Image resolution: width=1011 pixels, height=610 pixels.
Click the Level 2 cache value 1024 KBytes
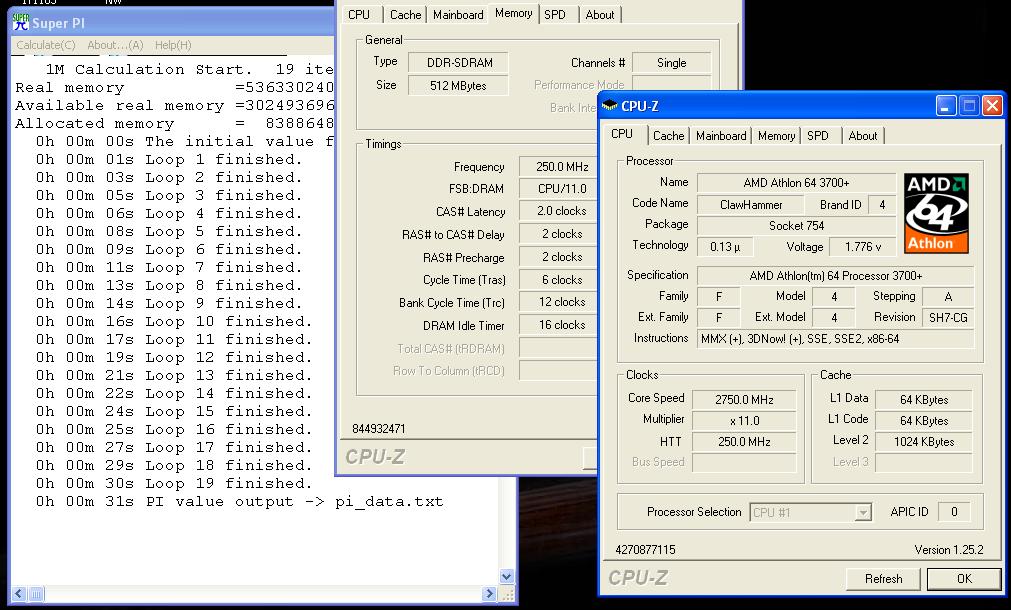[x=923, y=442]
